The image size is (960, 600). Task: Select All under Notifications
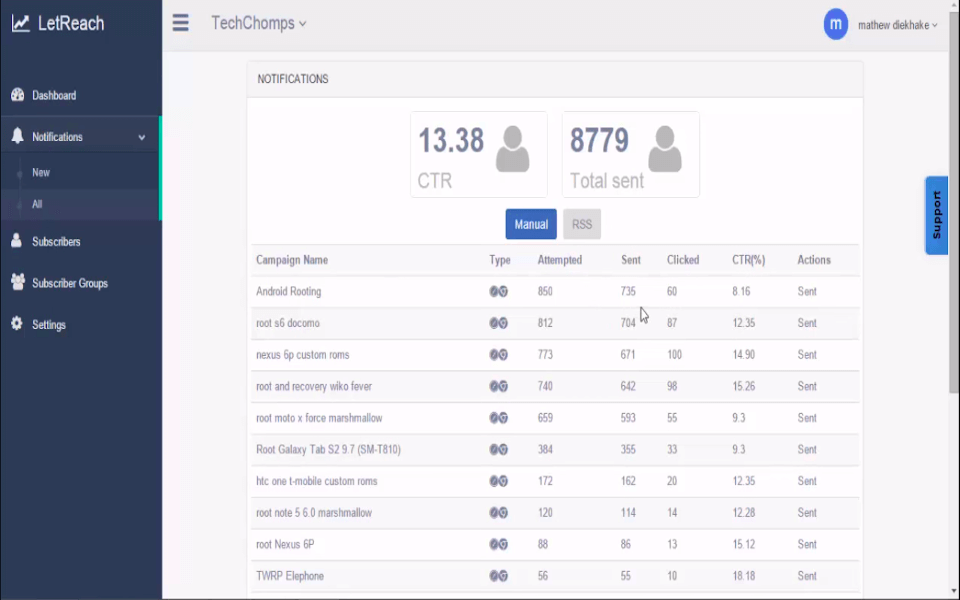(x=37, y=204)
